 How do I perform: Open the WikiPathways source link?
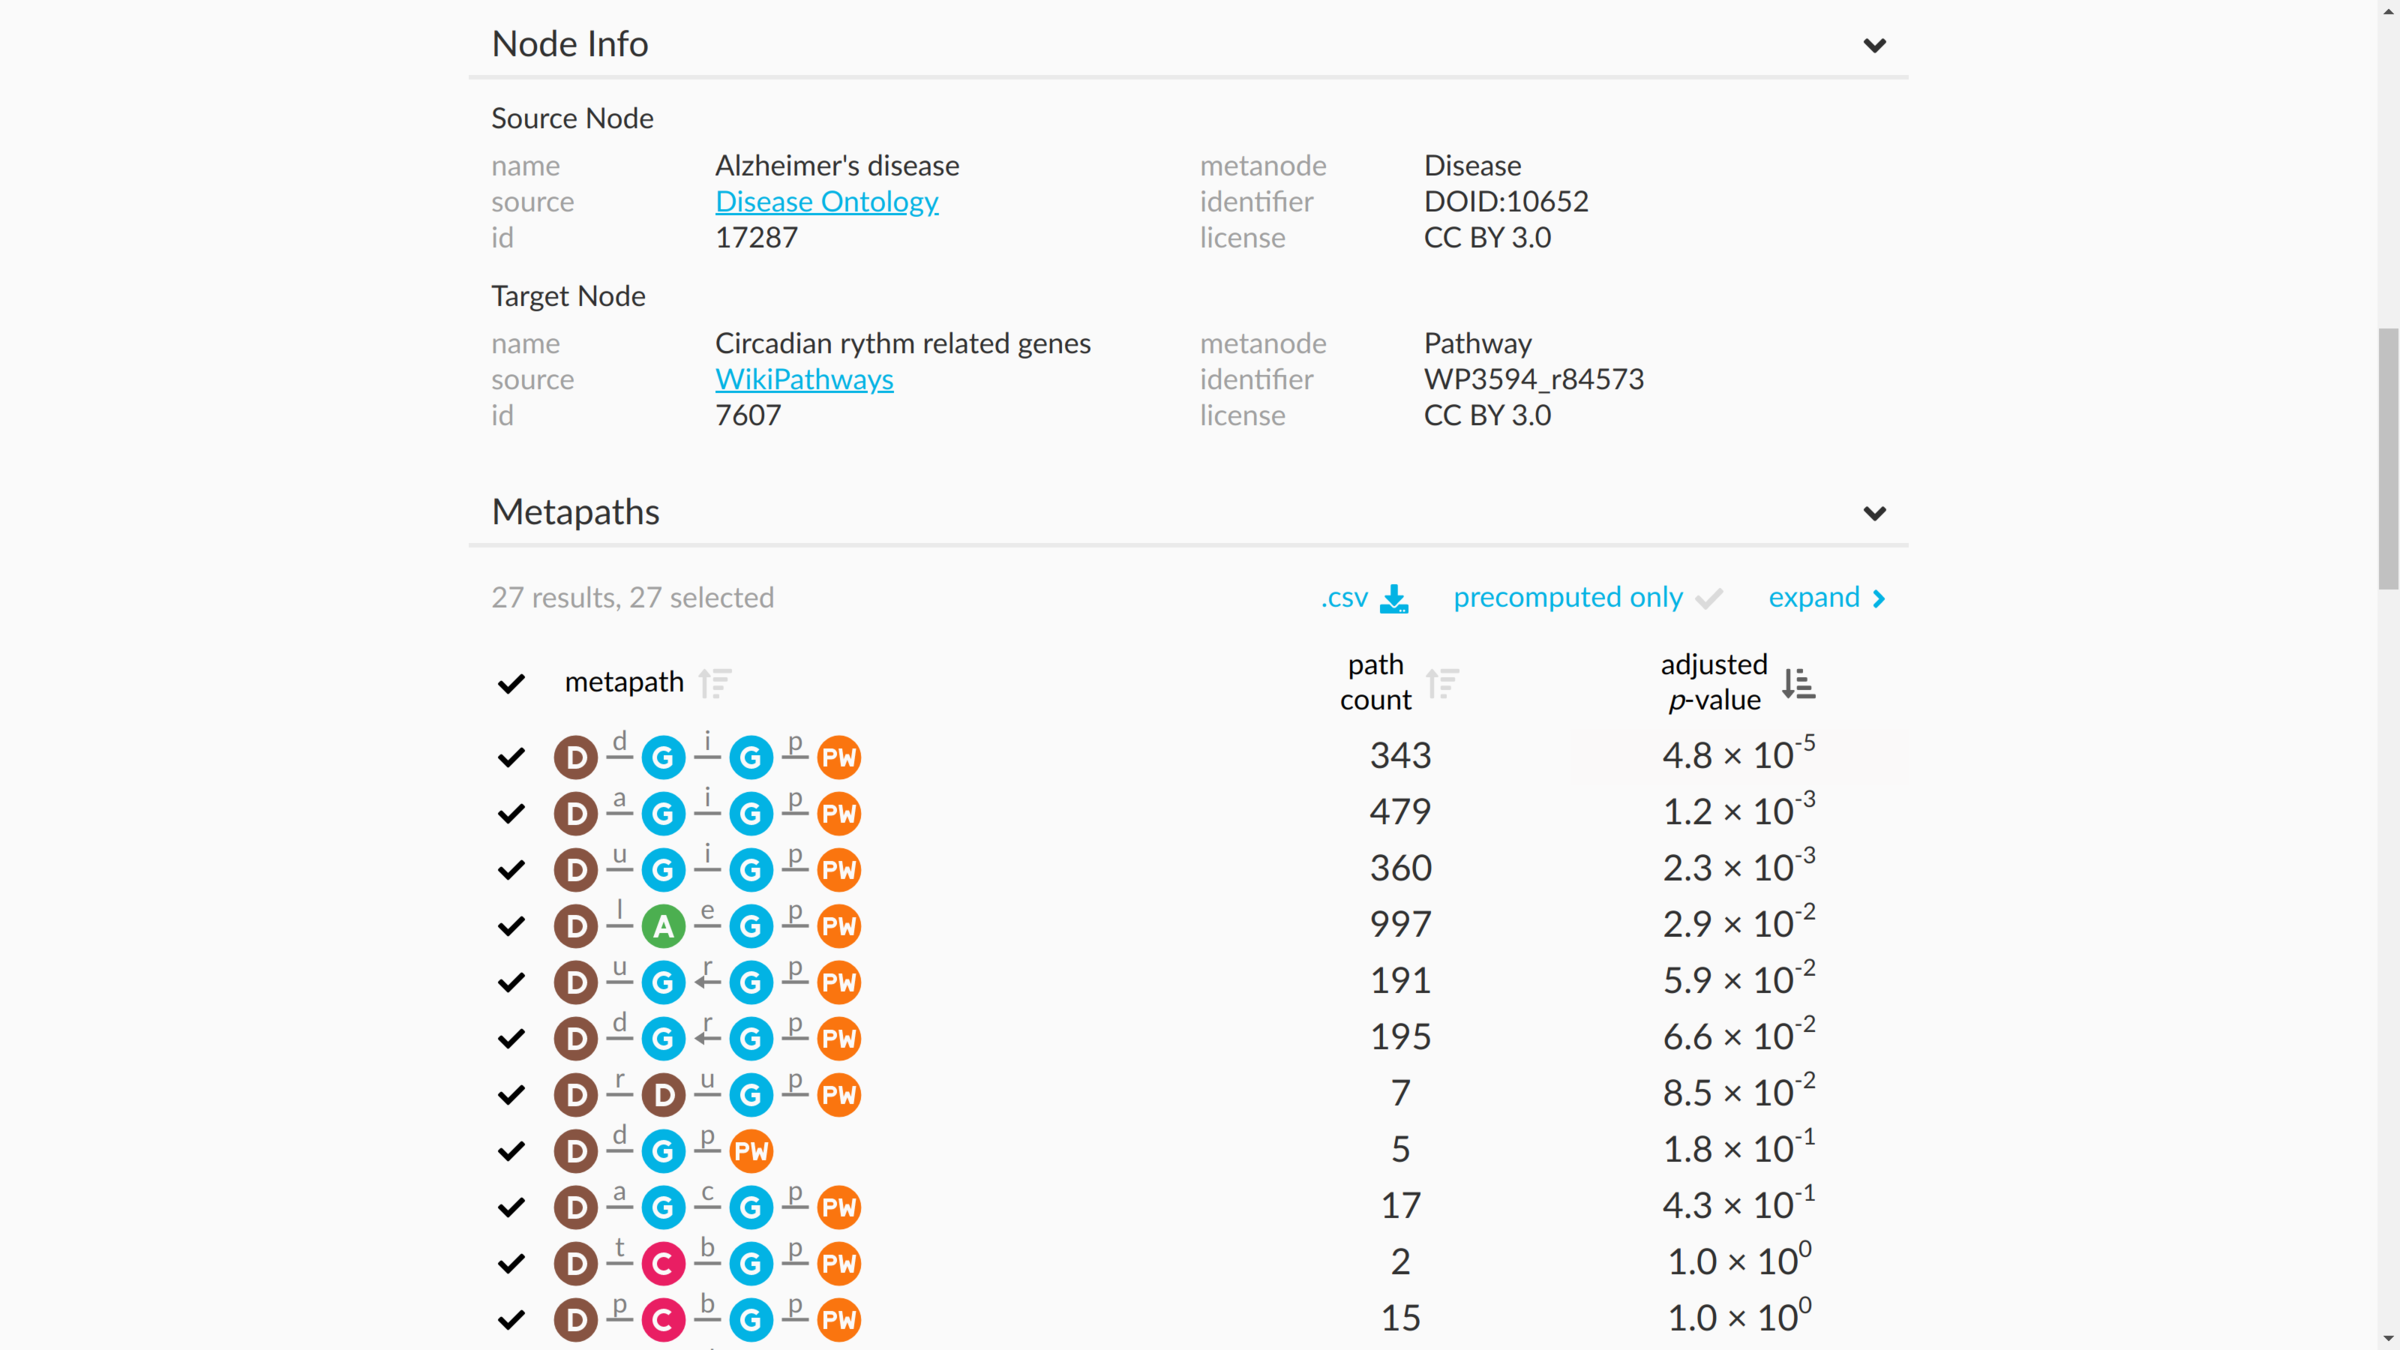[804, 379]
